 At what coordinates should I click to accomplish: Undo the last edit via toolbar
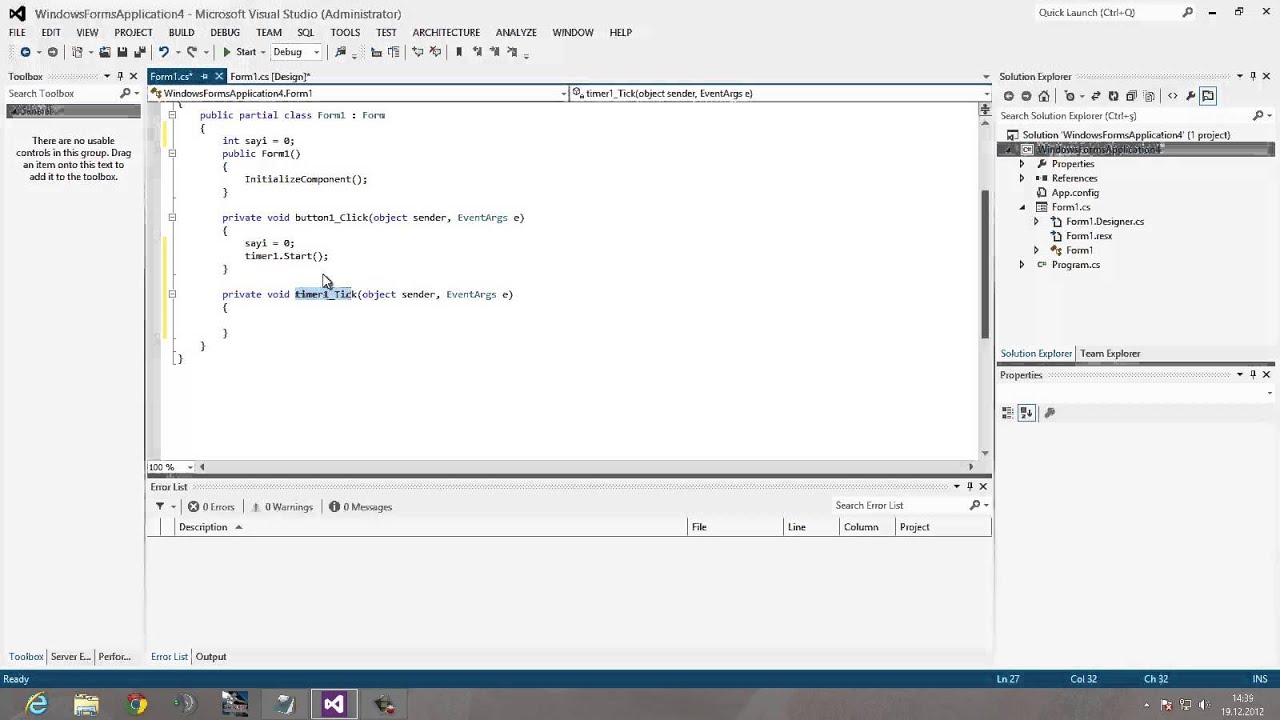click(164, 52)
